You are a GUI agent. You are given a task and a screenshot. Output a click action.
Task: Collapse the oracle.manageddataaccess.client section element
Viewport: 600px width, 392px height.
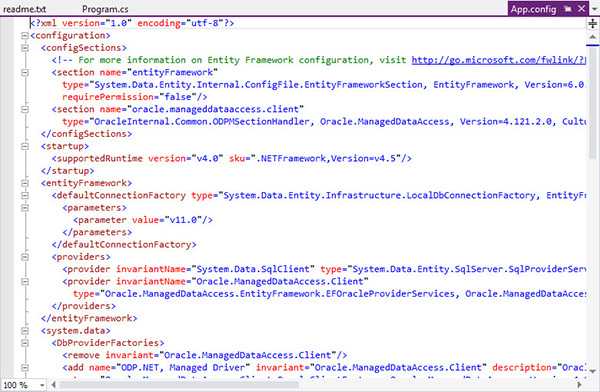coord(24,109)
